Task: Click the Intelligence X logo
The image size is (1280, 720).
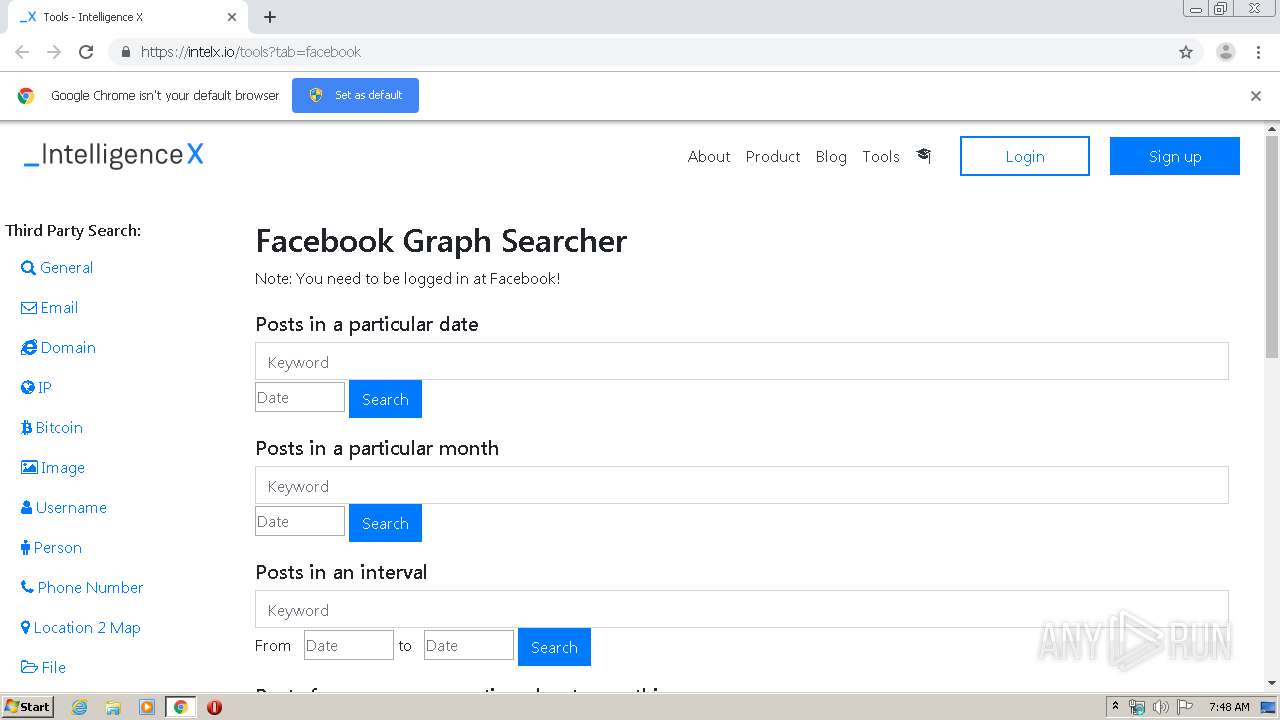Action: [x=114, y=155]
